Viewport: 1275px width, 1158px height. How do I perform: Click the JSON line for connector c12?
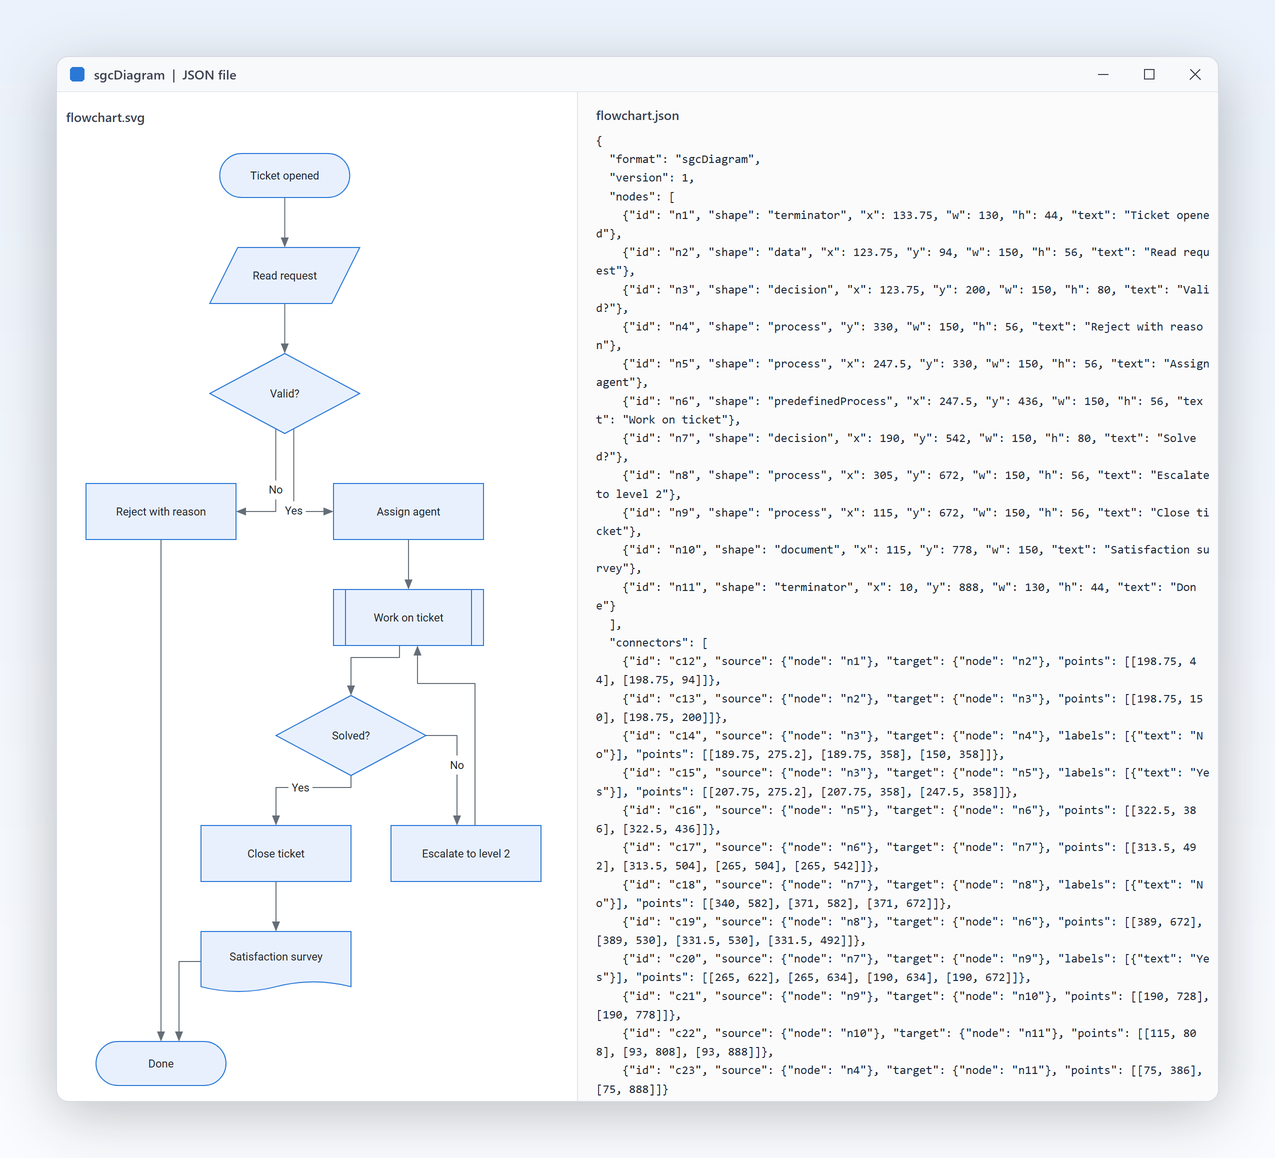pyautogui.click(x=896, y=670)
